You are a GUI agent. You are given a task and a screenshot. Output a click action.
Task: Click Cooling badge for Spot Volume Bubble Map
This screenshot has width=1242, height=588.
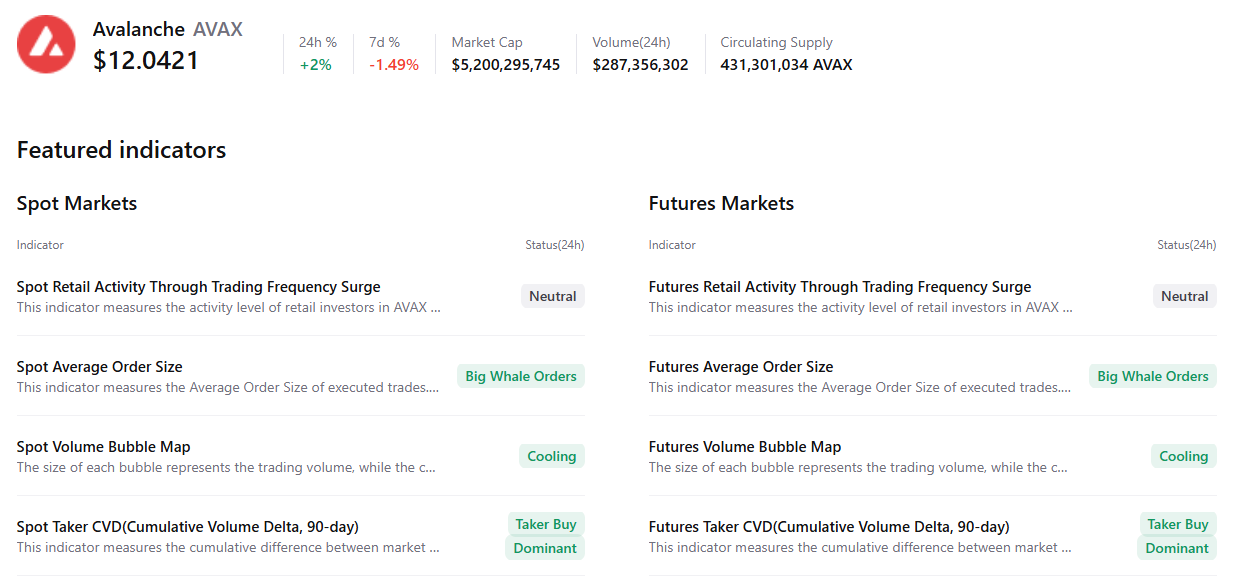[x=551, y=456]
